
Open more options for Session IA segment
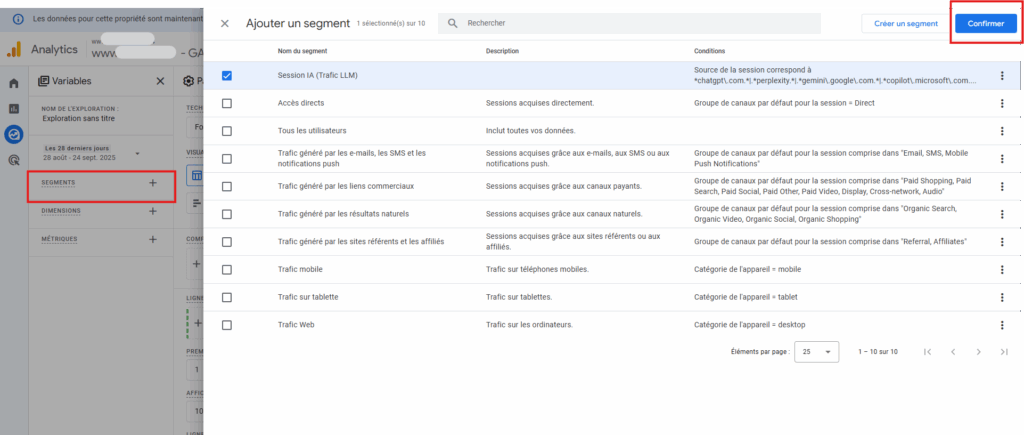click(1002, 75)
